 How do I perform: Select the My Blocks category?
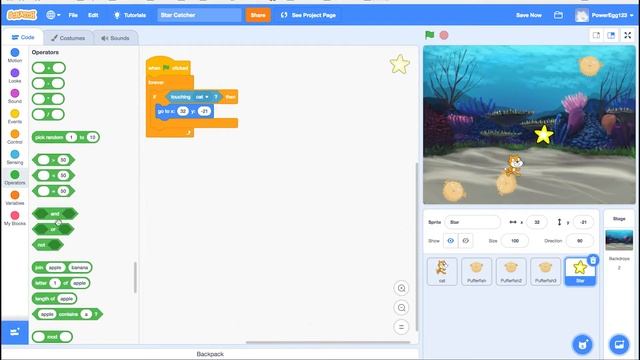coord(15,219)
